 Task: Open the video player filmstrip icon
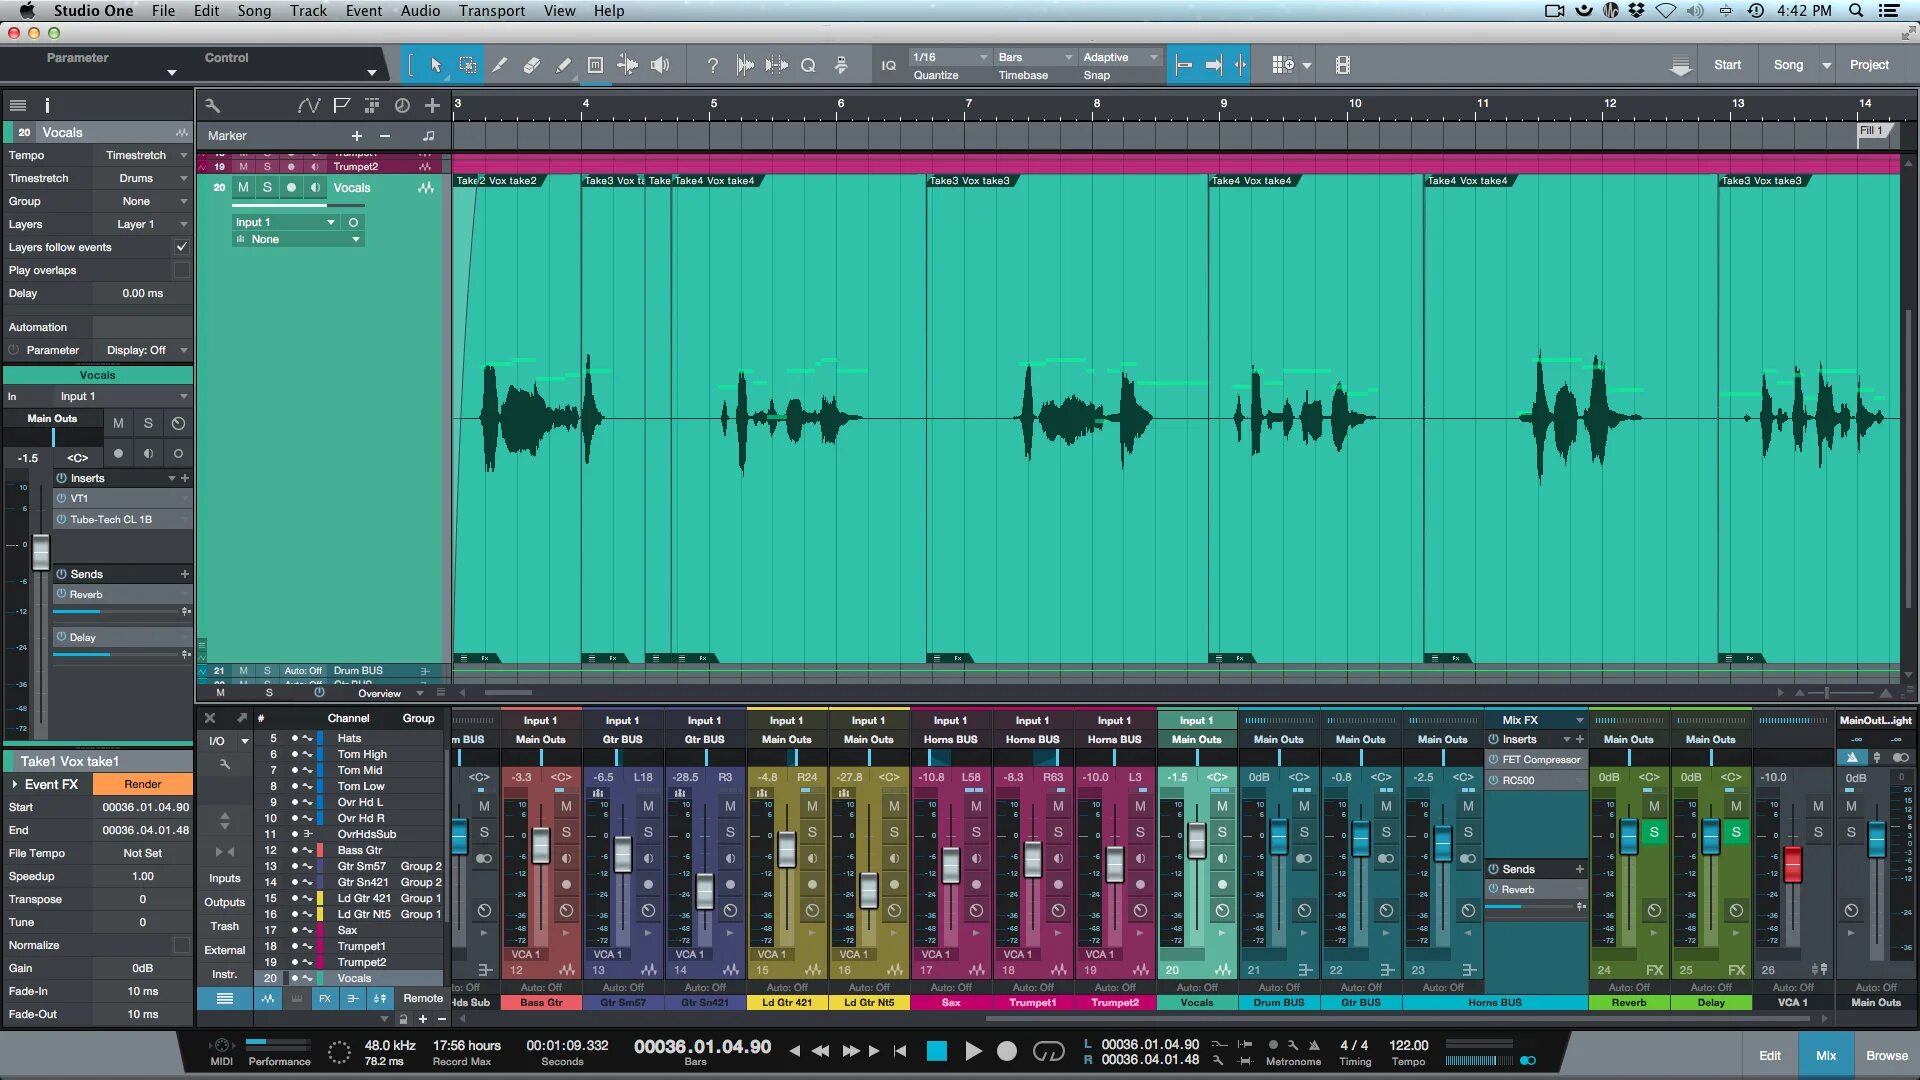click(x=1342, y=66)
